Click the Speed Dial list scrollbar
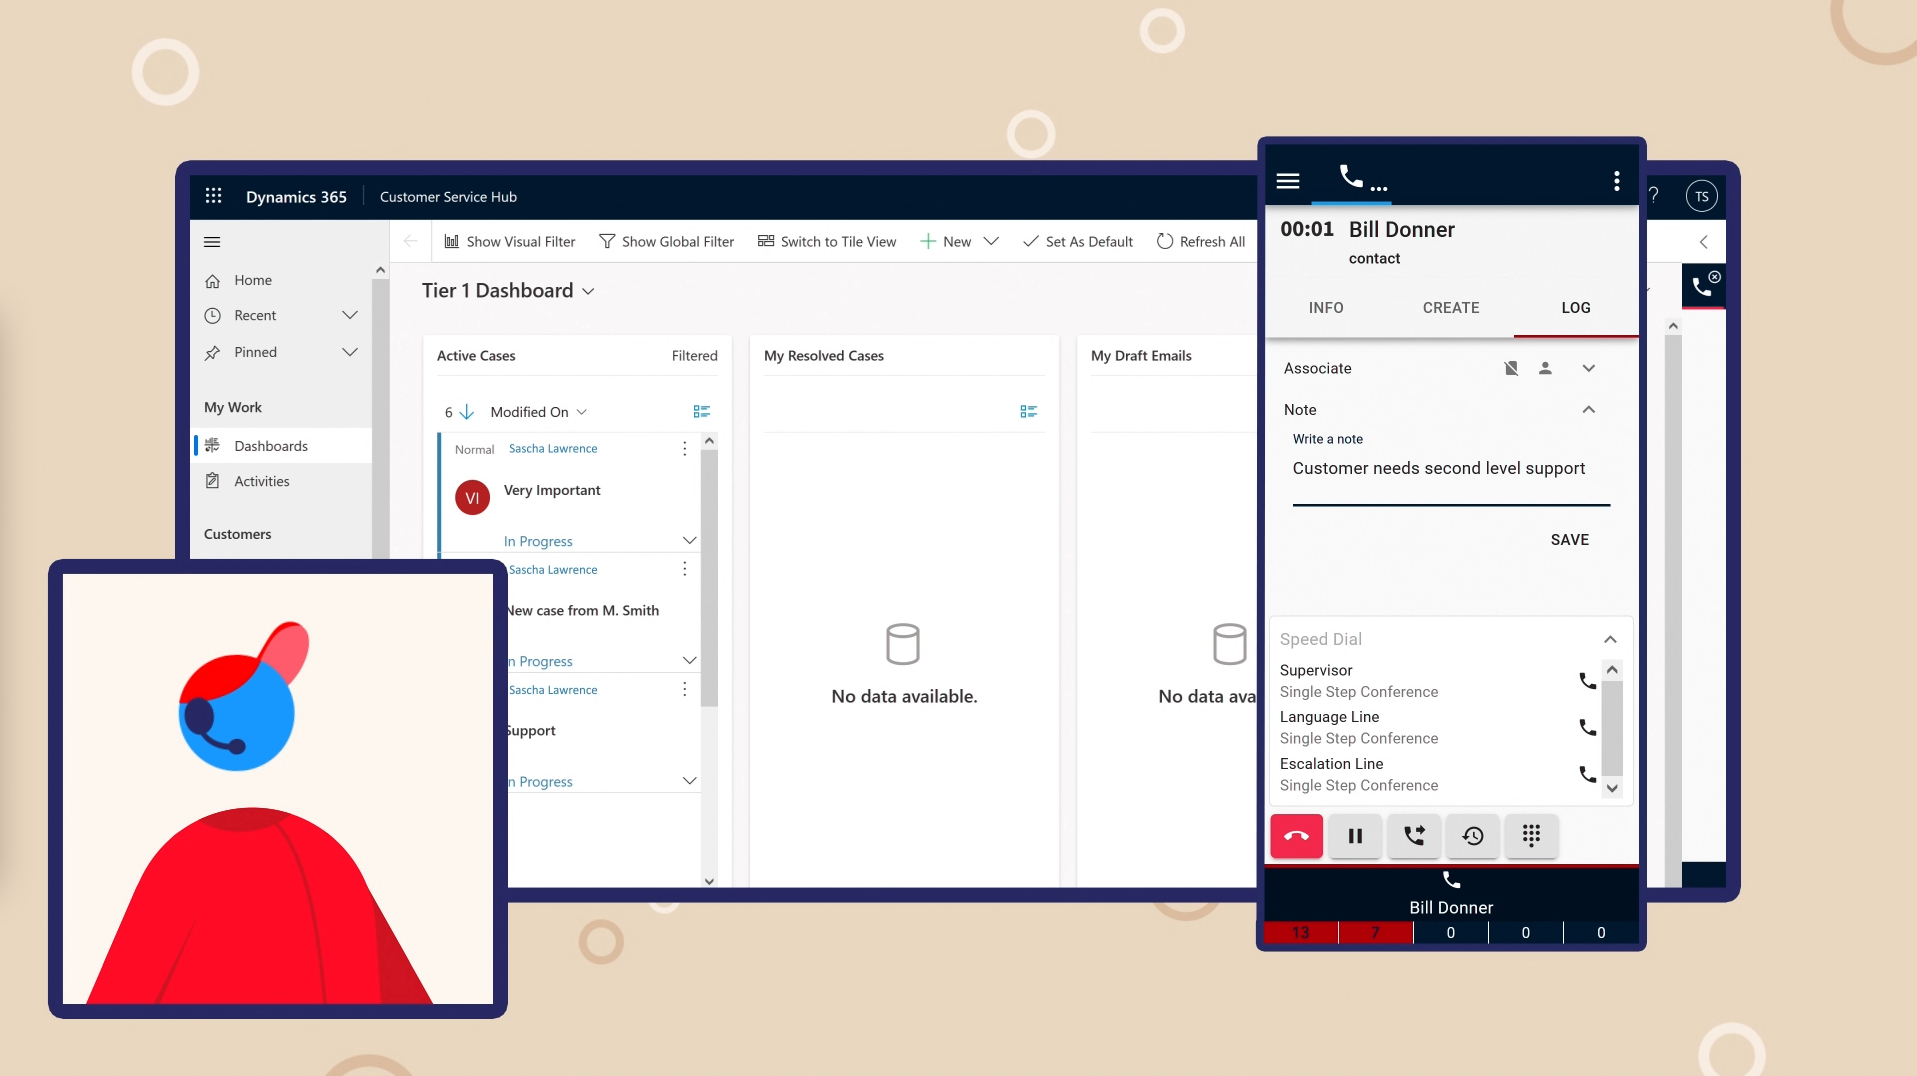 [x=1612, y=729]
